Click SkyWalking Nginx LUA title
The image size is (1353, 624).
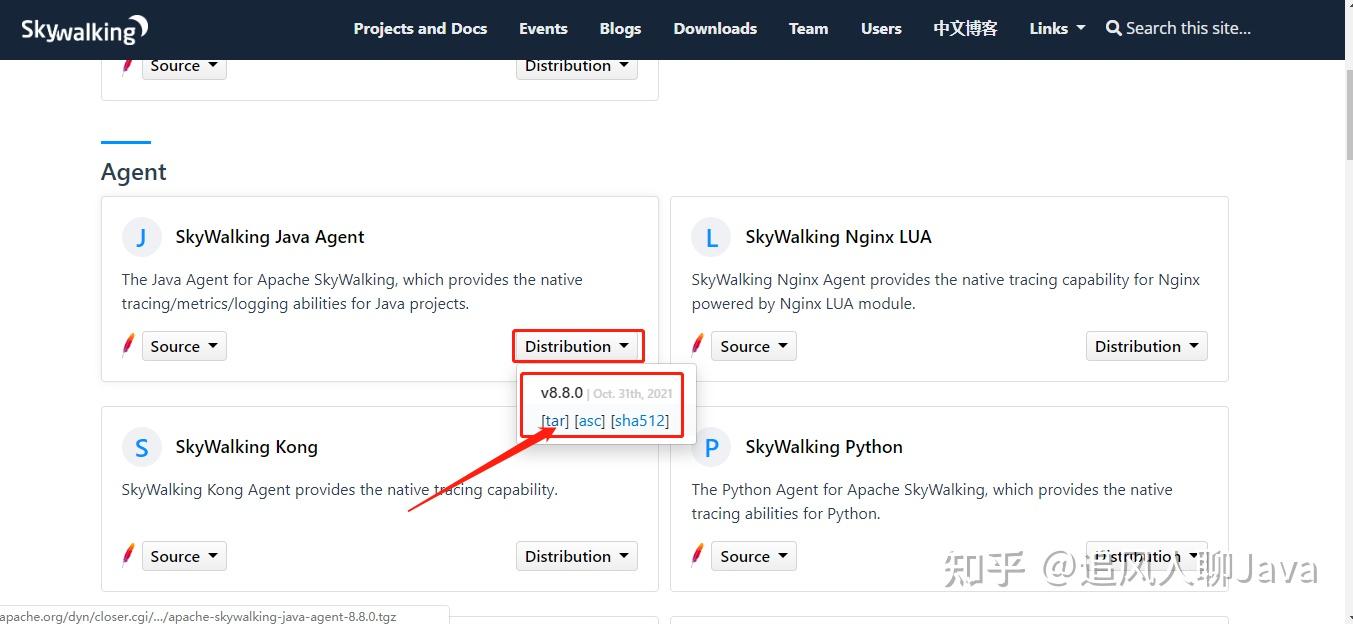(x=838, y=237)
